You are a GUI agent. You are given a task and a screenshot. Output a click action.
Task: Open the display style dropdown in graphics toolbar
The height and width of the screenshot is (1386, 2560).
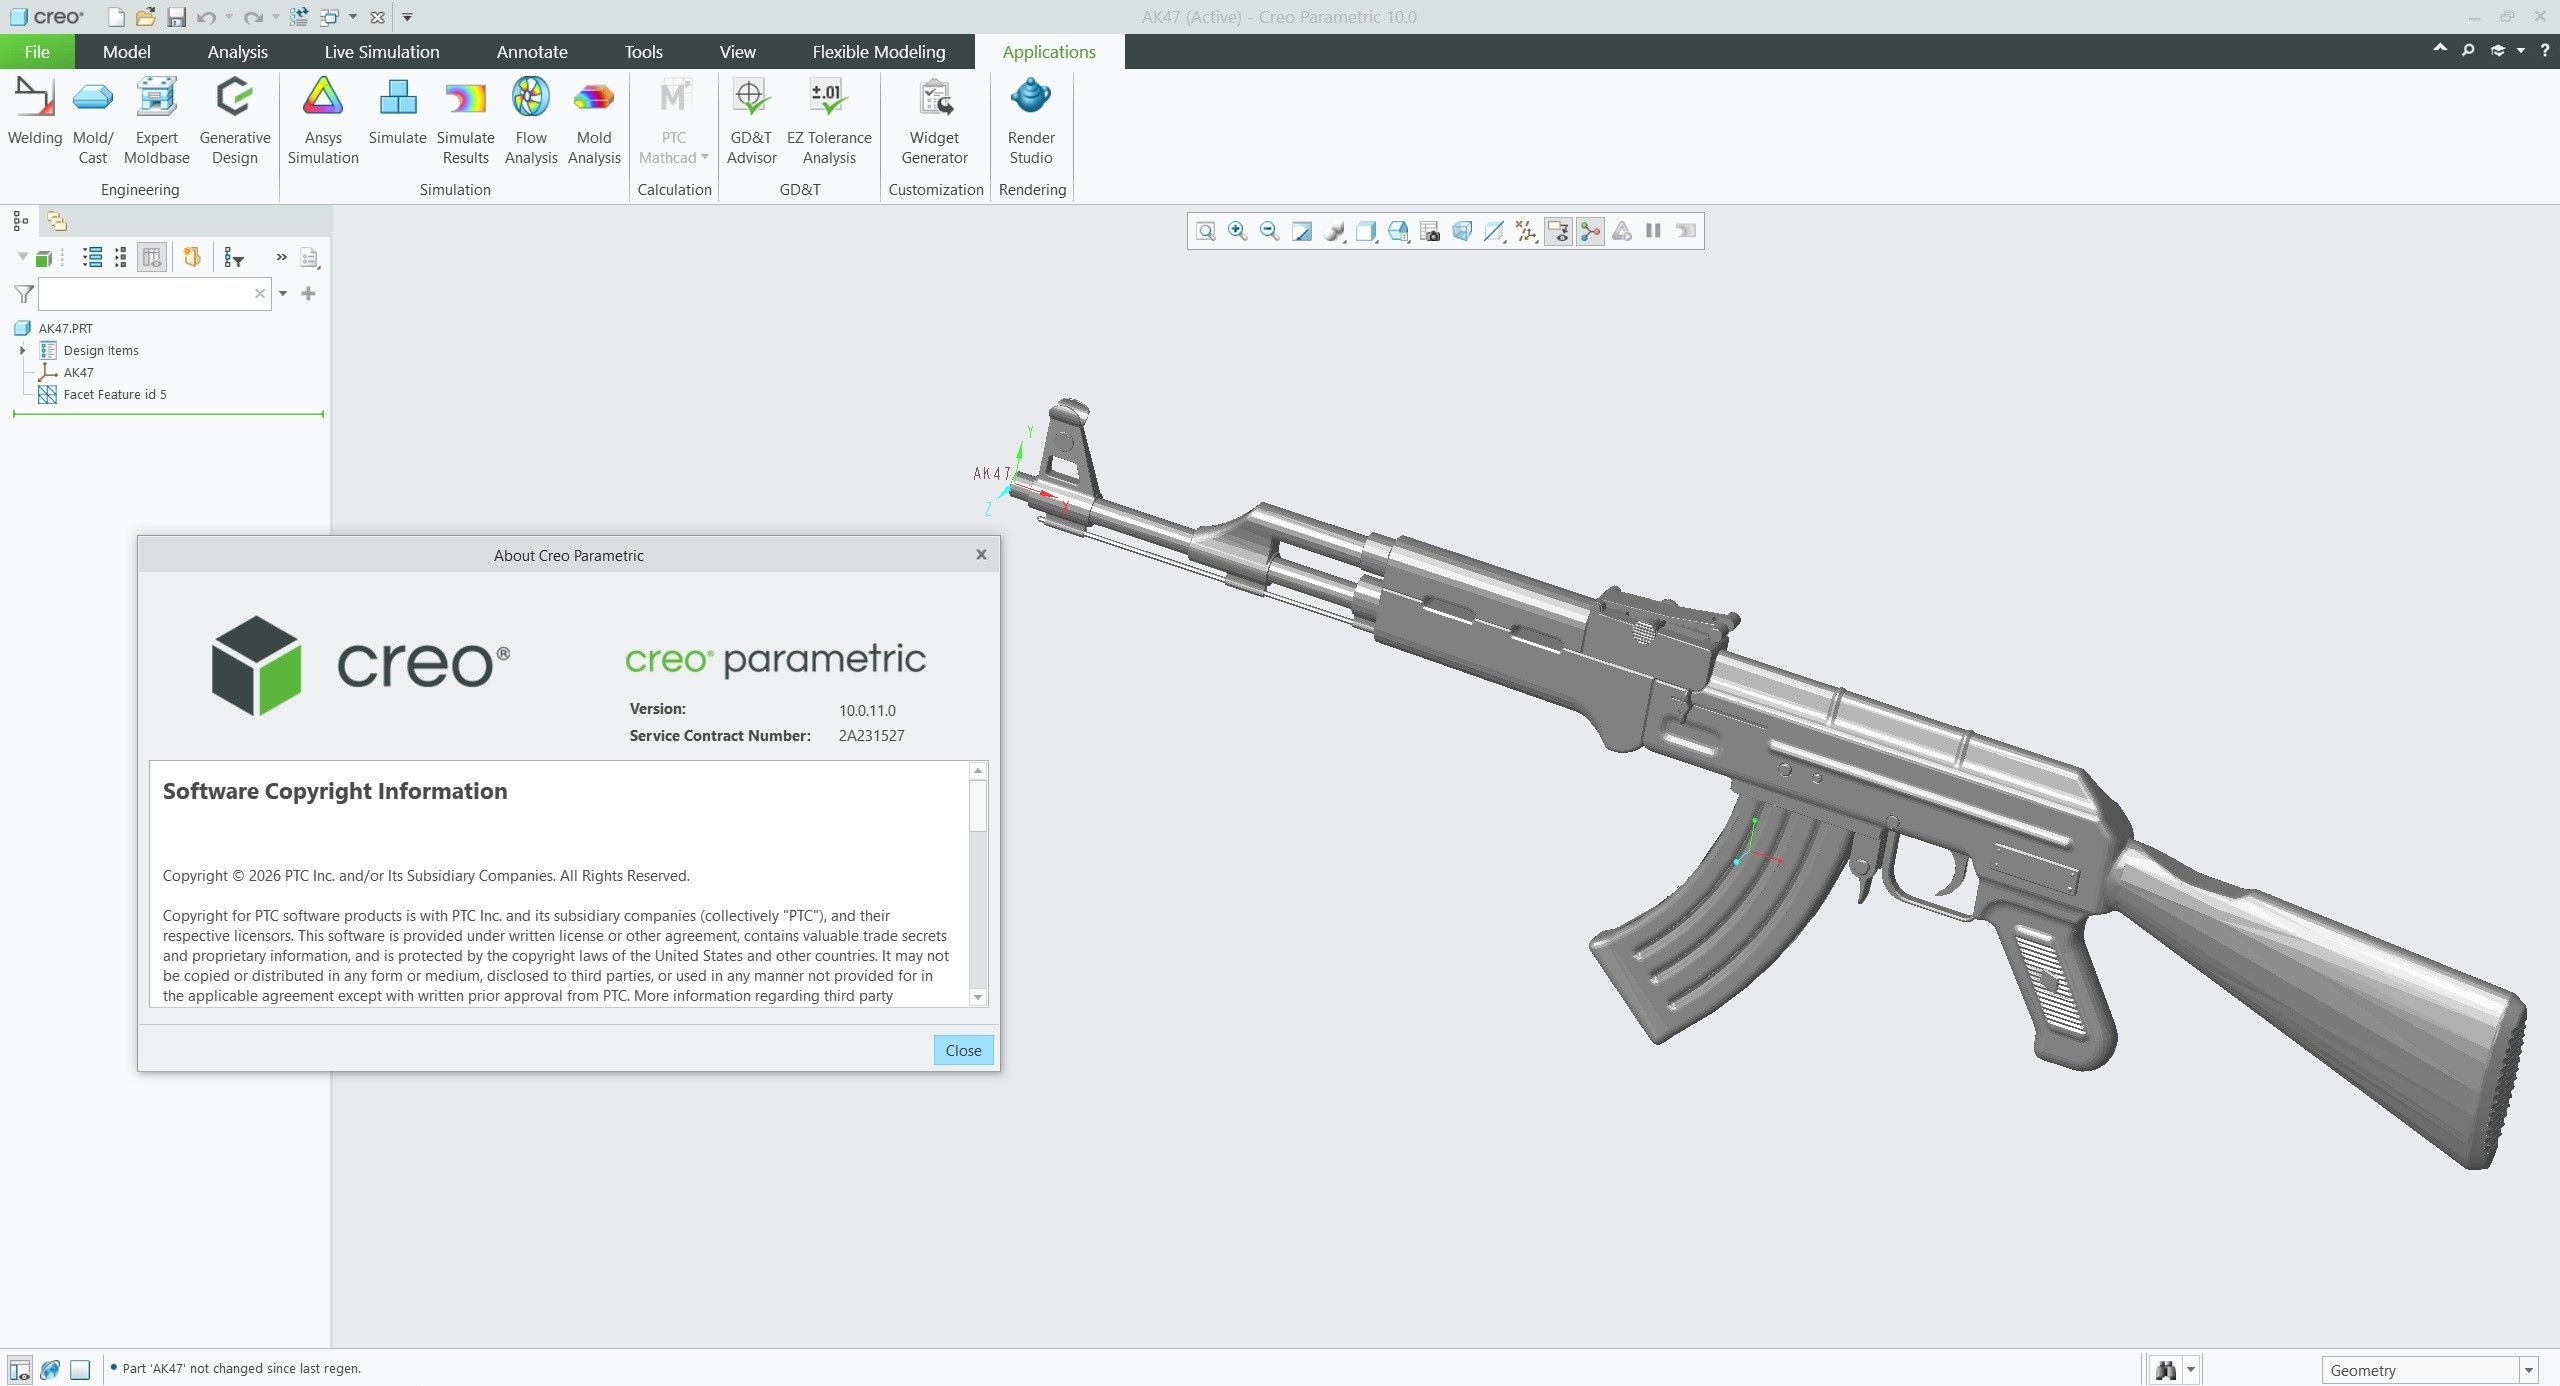[1366, 231]
